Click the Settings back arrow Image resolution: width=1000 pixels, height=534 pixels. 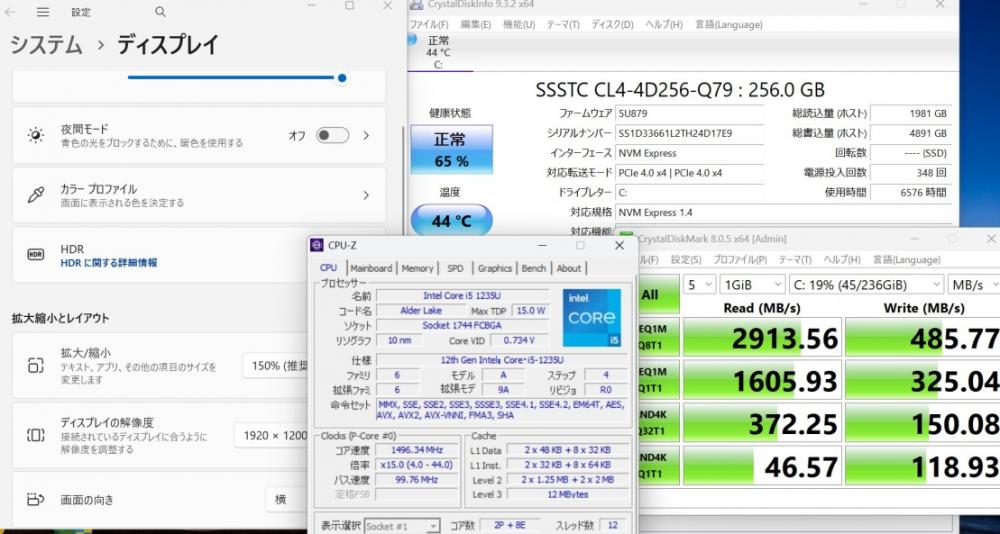pyautogui.click(x=11, y=12)
